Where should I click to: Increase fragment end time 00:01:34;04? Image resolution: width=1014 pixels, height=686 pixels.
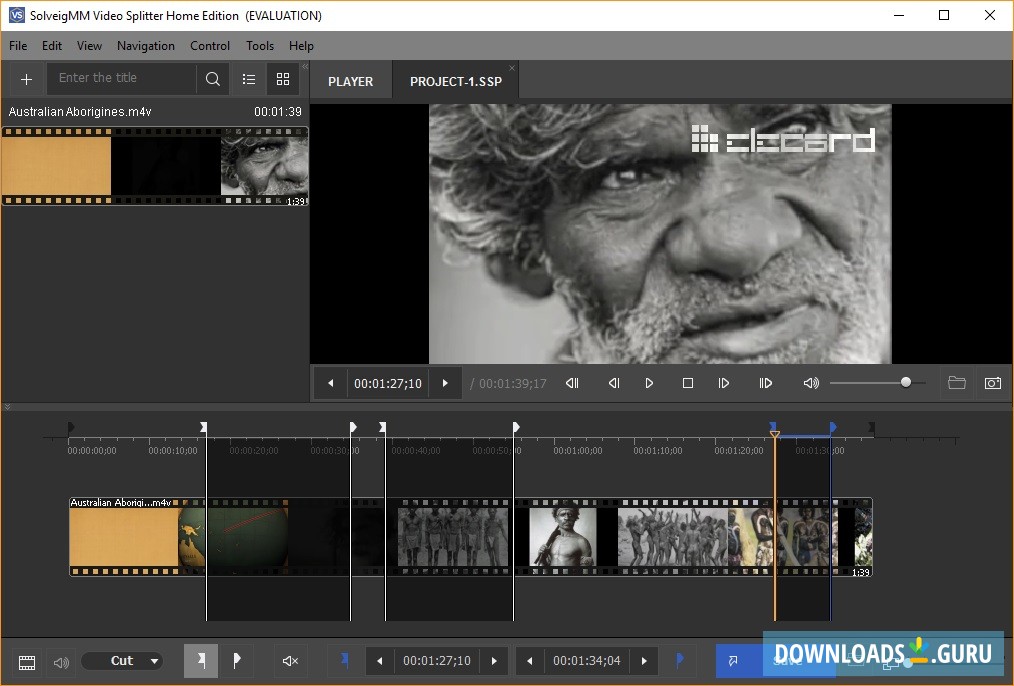pyautogui.click(x=644, y=661)
